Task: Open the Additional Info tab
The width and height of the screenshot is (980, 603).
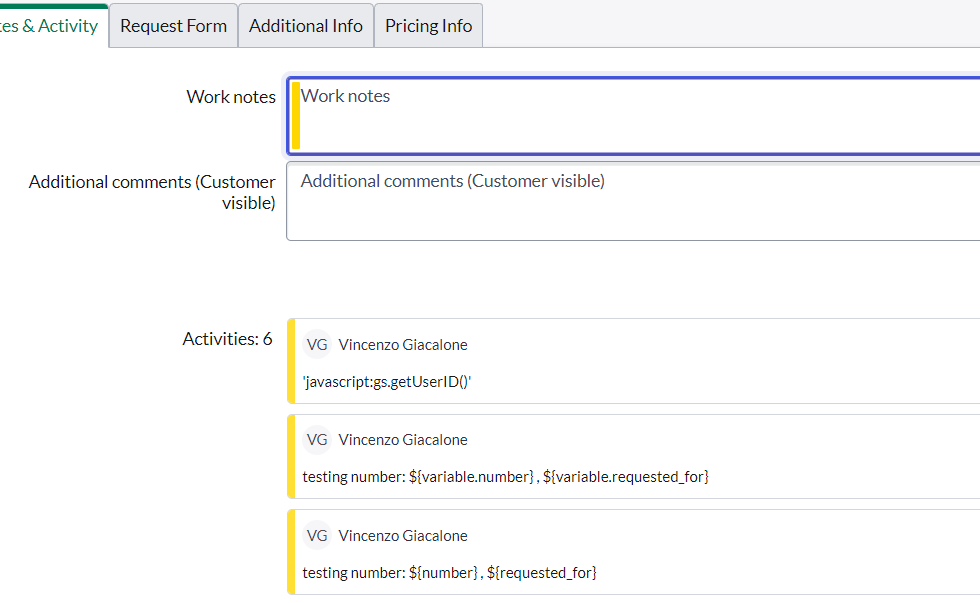Action: tap(305, 25)
